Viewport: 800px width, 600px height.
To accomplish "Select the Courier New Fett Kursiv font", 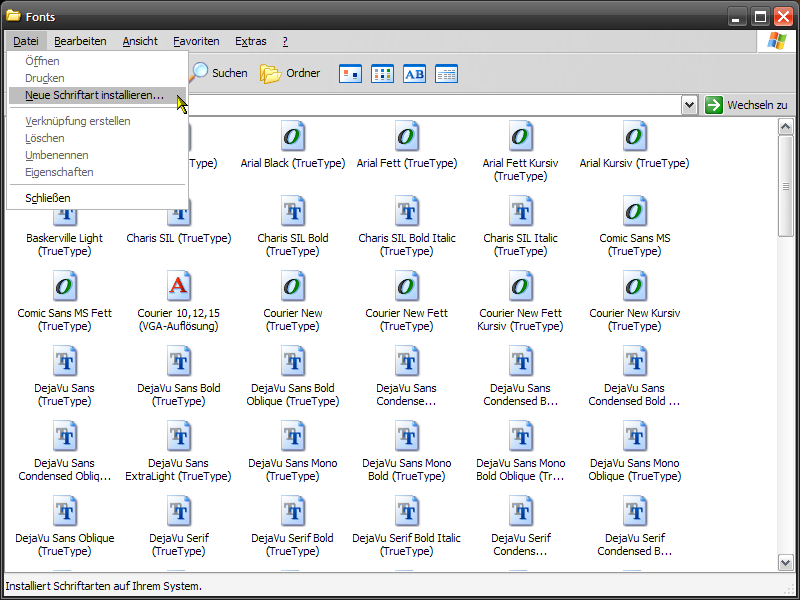I will tap(520, 286).
